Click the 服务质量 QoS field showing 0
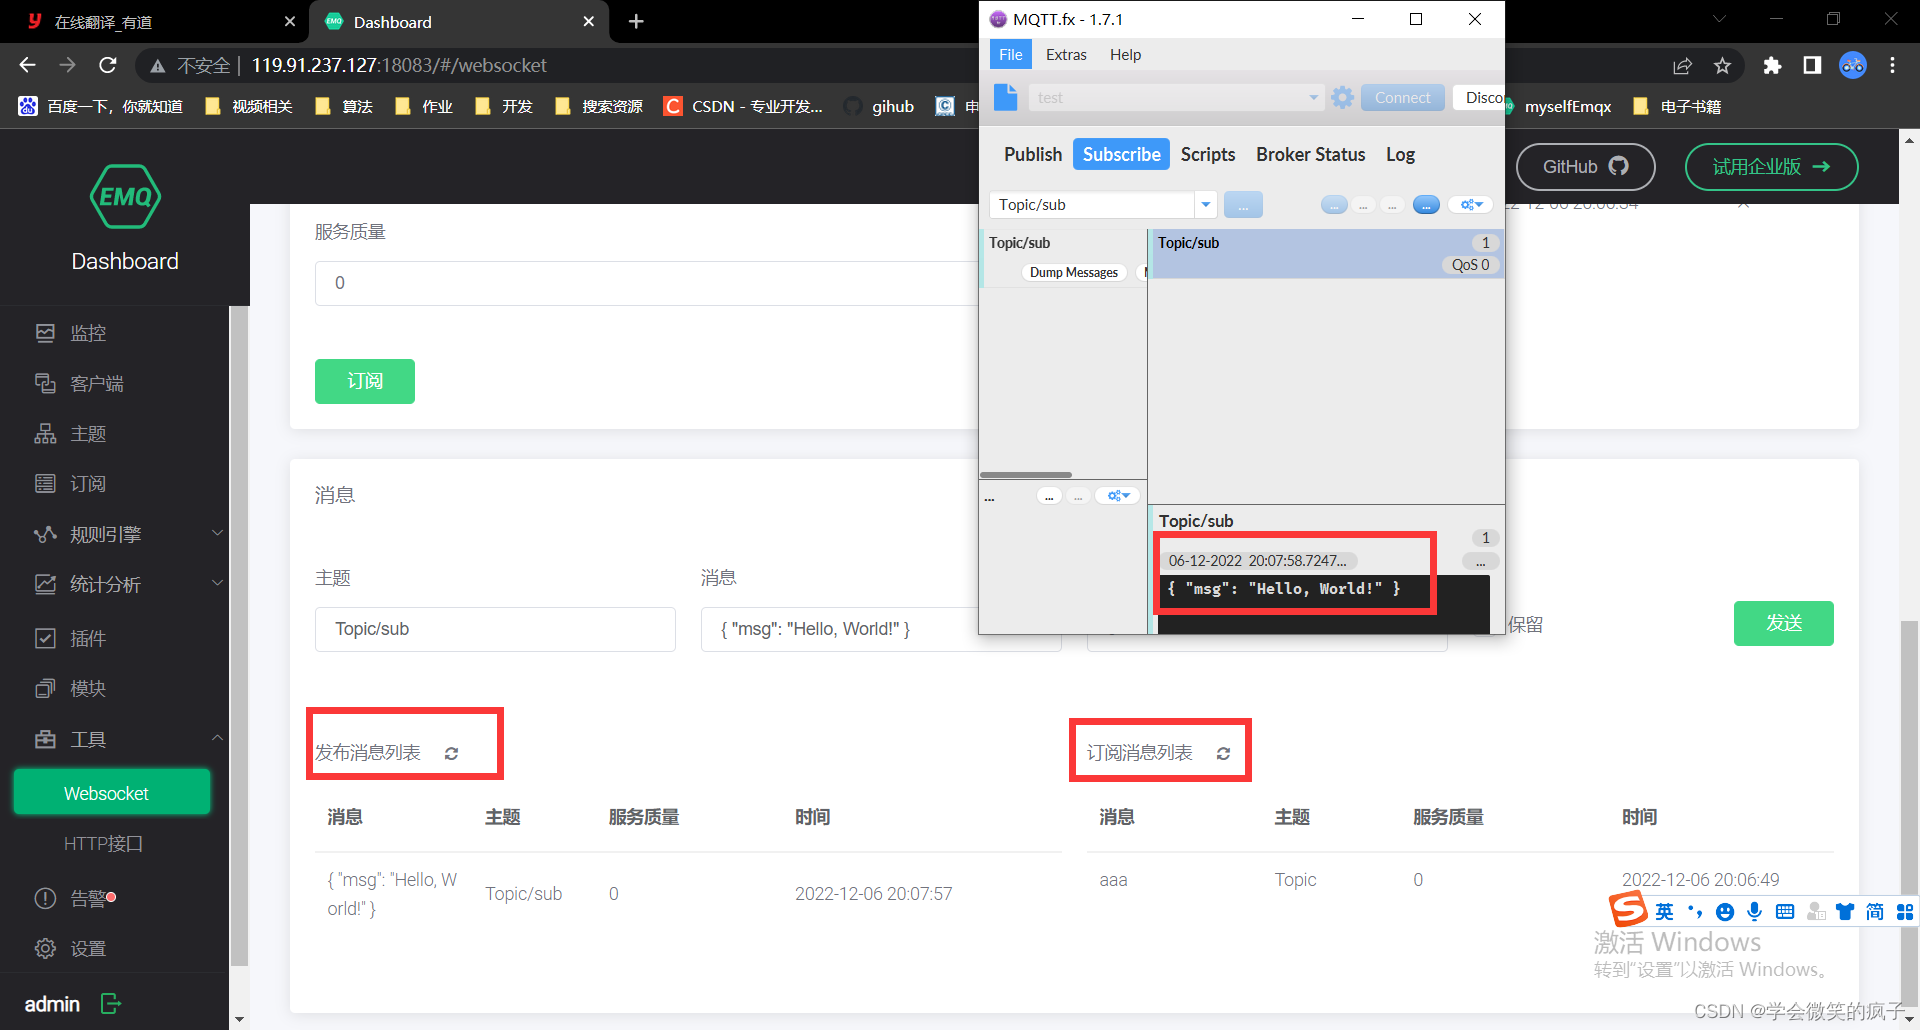Image resolution: width=1920 pixels, height=1030 pixels. tap(646, 283)
